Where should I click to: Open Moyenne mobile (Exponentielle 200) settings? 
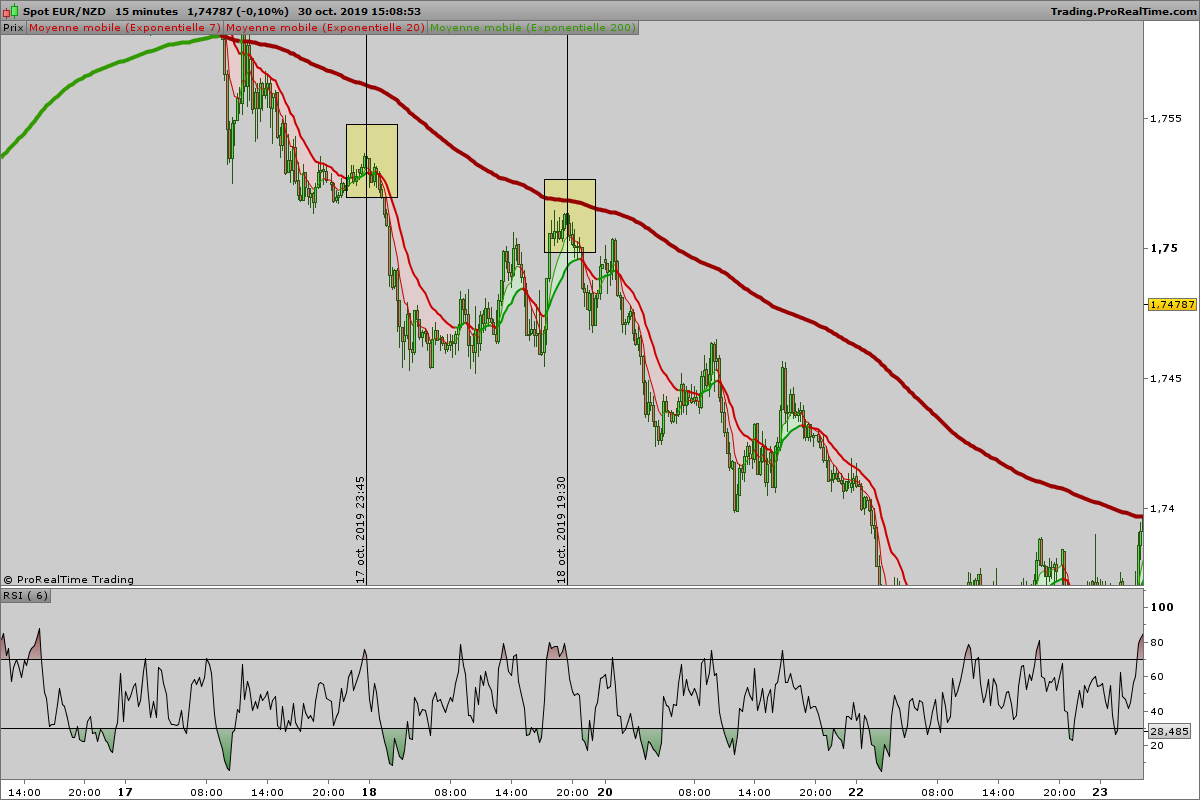(x=533, y=28)
